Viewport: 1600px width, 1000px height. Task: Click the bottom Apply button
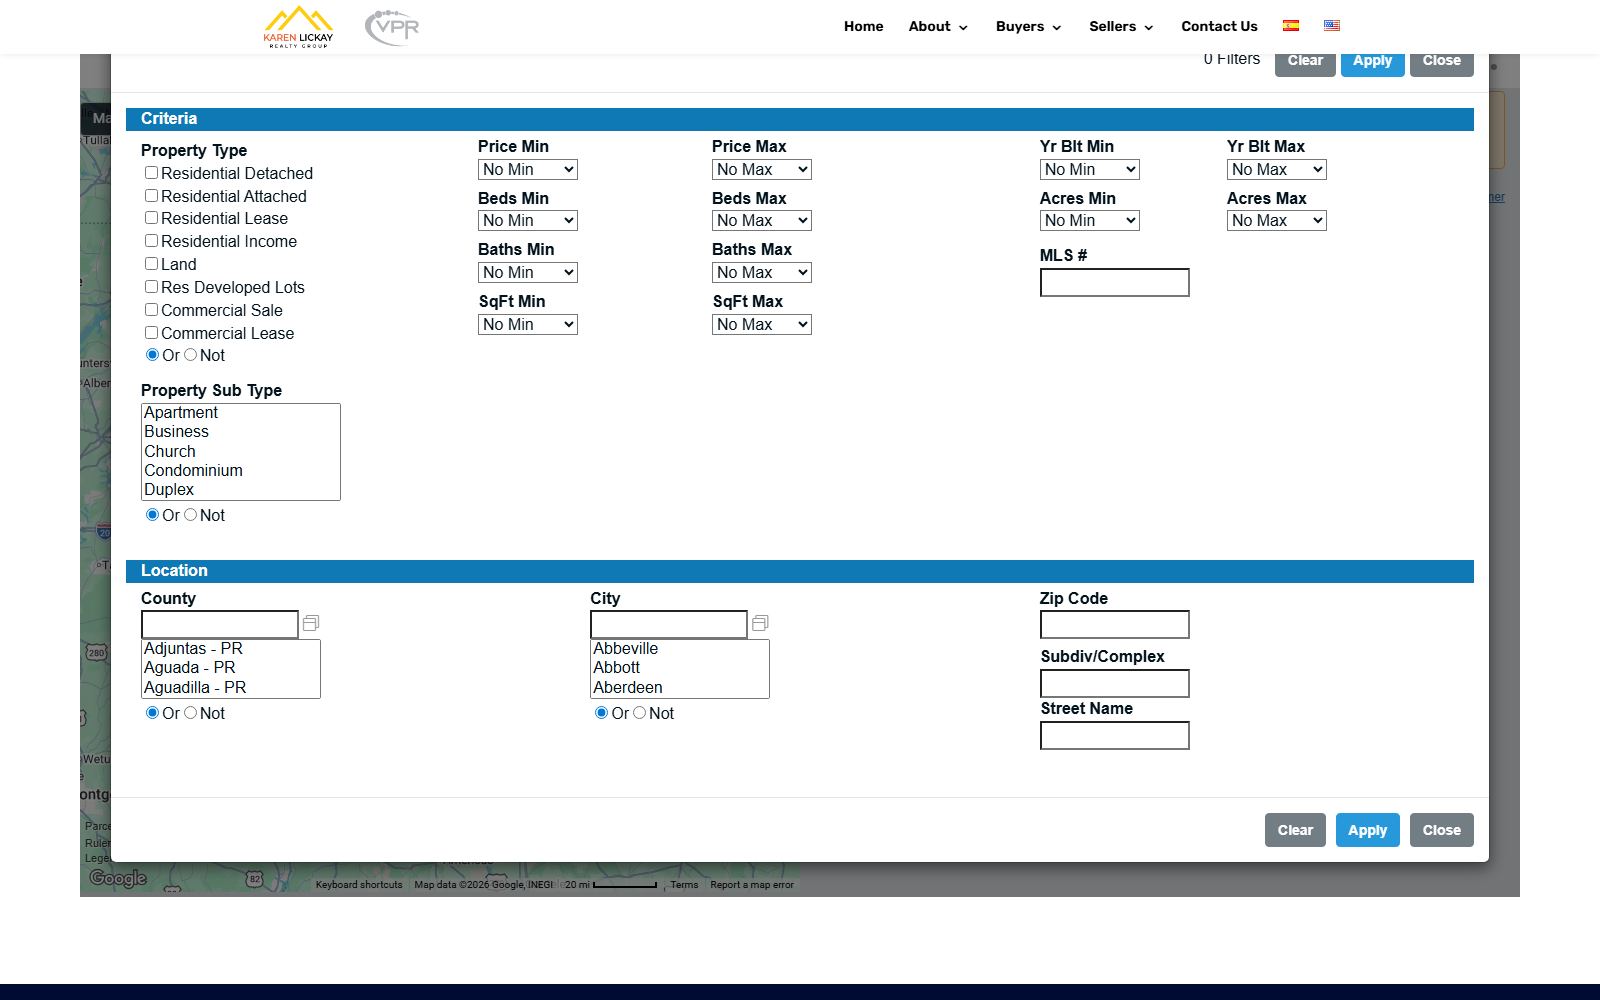click(1367, 830)
